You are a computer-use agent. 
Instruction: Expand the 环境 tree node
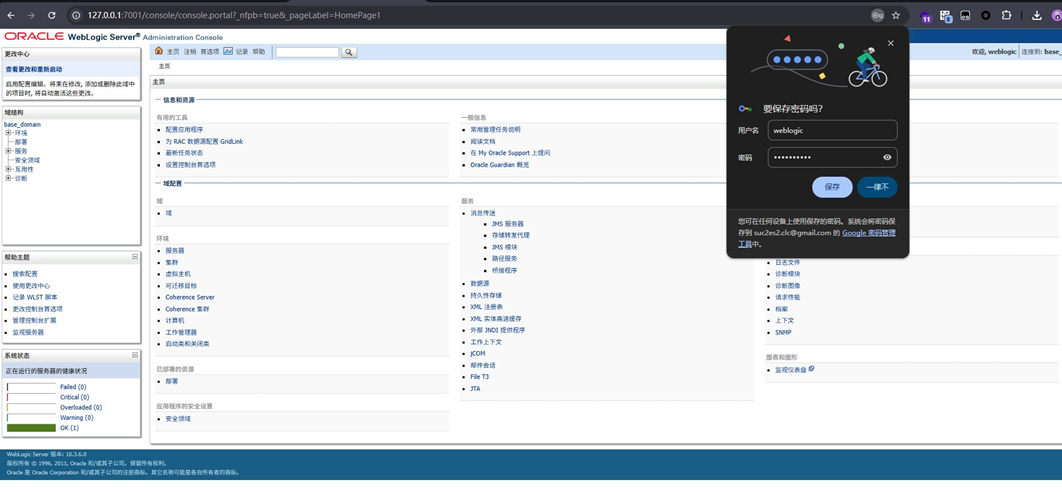(9, 133)
